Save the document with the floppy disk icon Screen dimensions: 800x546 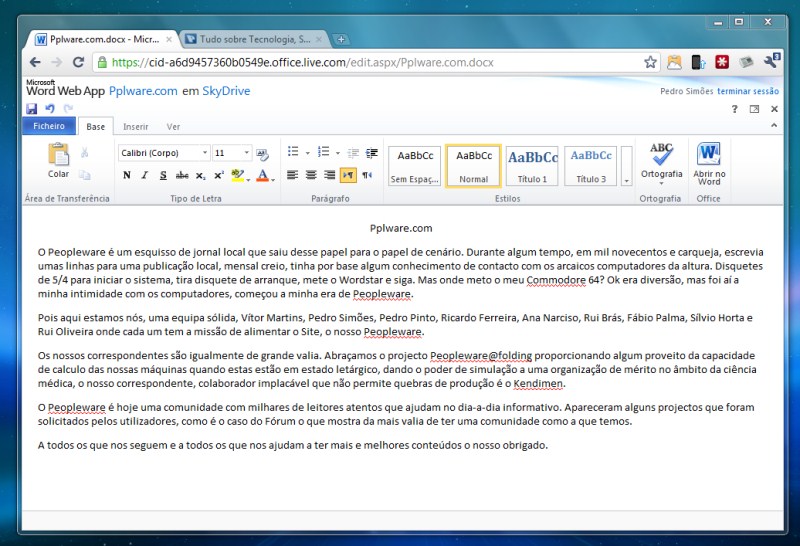[32, 109]
